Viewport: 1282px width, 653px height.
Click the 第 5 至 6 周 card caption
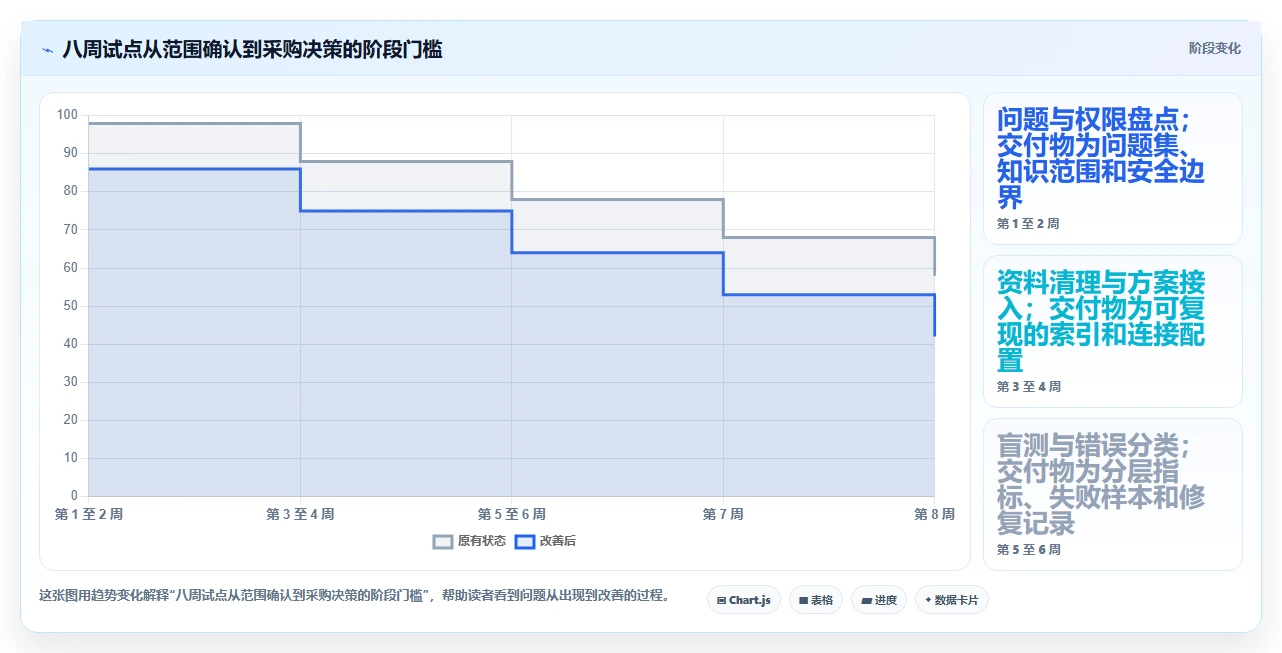1029,550
